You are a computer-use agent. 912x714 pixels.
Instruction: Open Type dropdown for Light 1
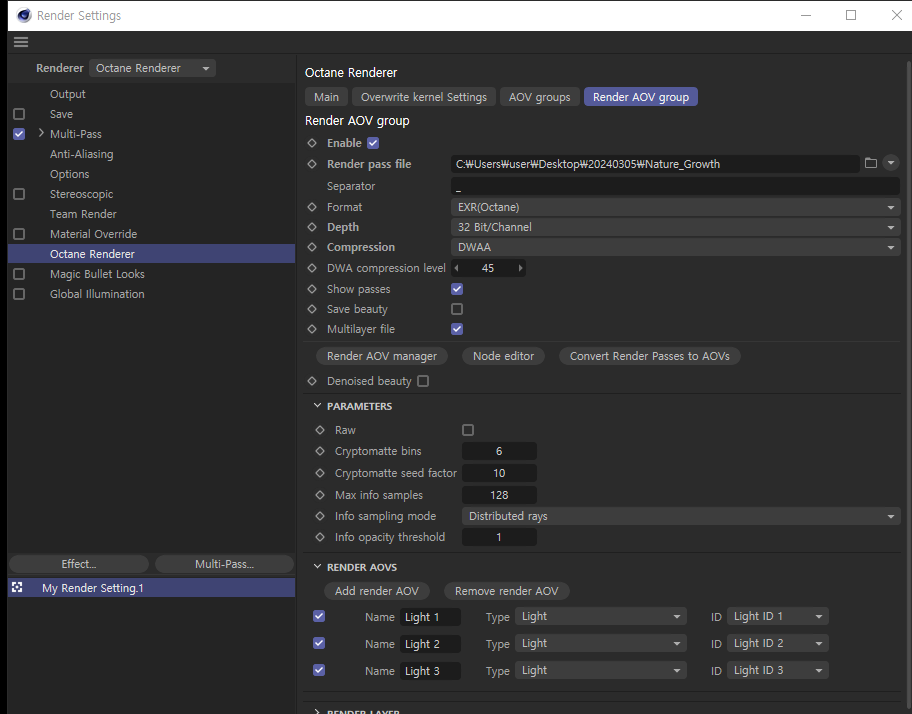(x=601, y=616)
